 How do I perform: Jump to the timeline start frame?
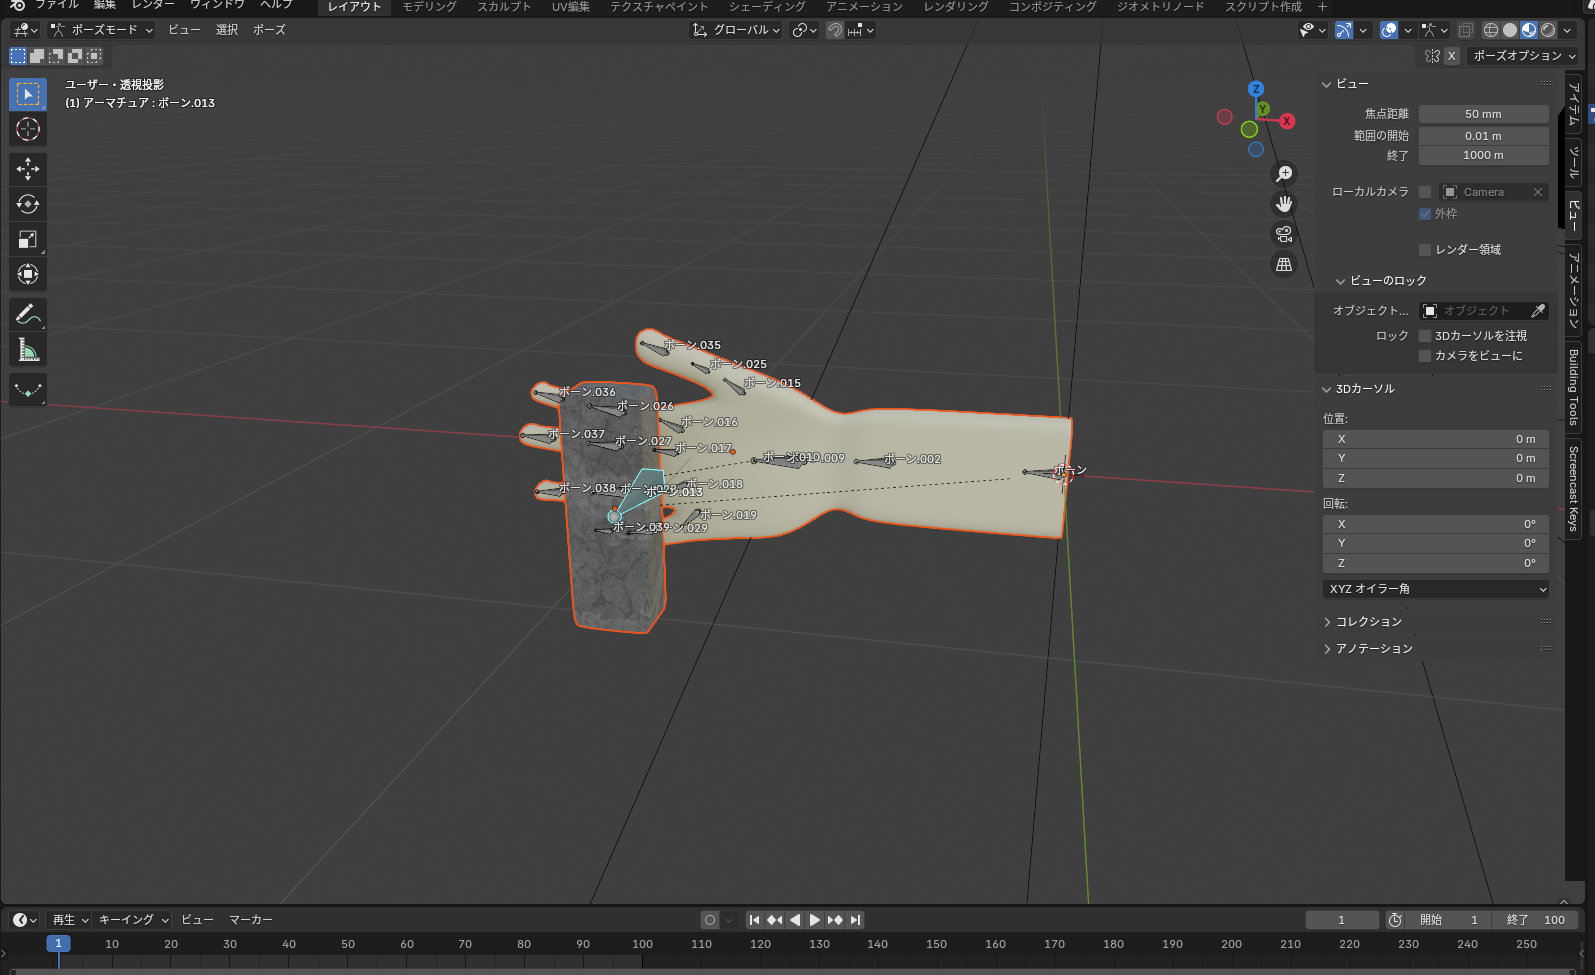755,920
